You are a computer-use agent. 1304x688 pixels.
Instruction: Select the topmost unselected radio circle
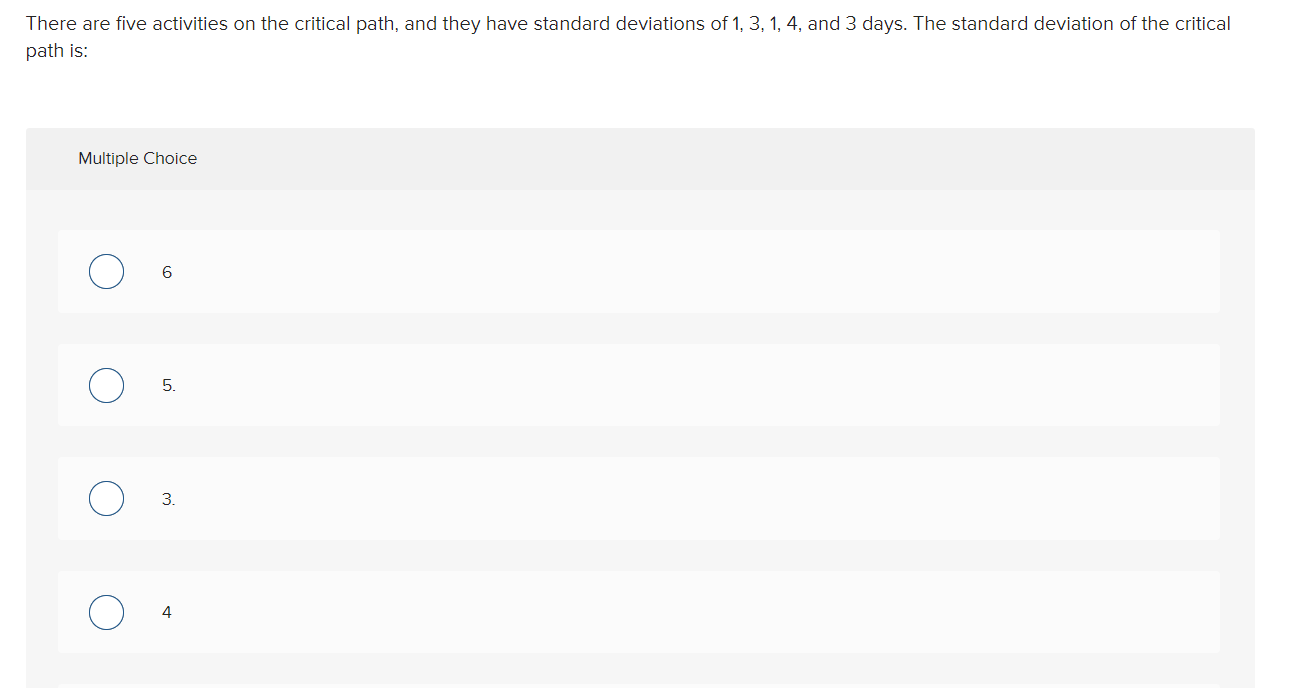pyautogui.click(x=106, y=271)
